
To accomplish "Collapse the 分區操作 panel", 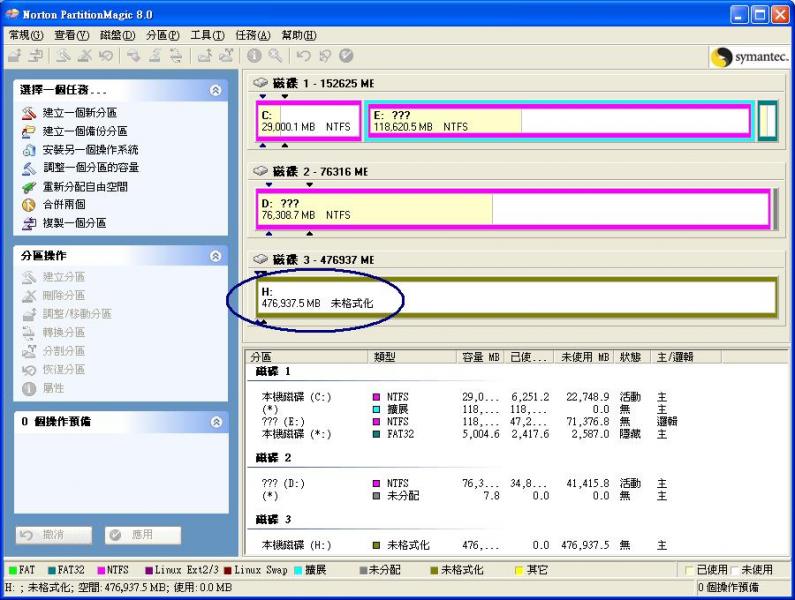I will pos(215,256).
